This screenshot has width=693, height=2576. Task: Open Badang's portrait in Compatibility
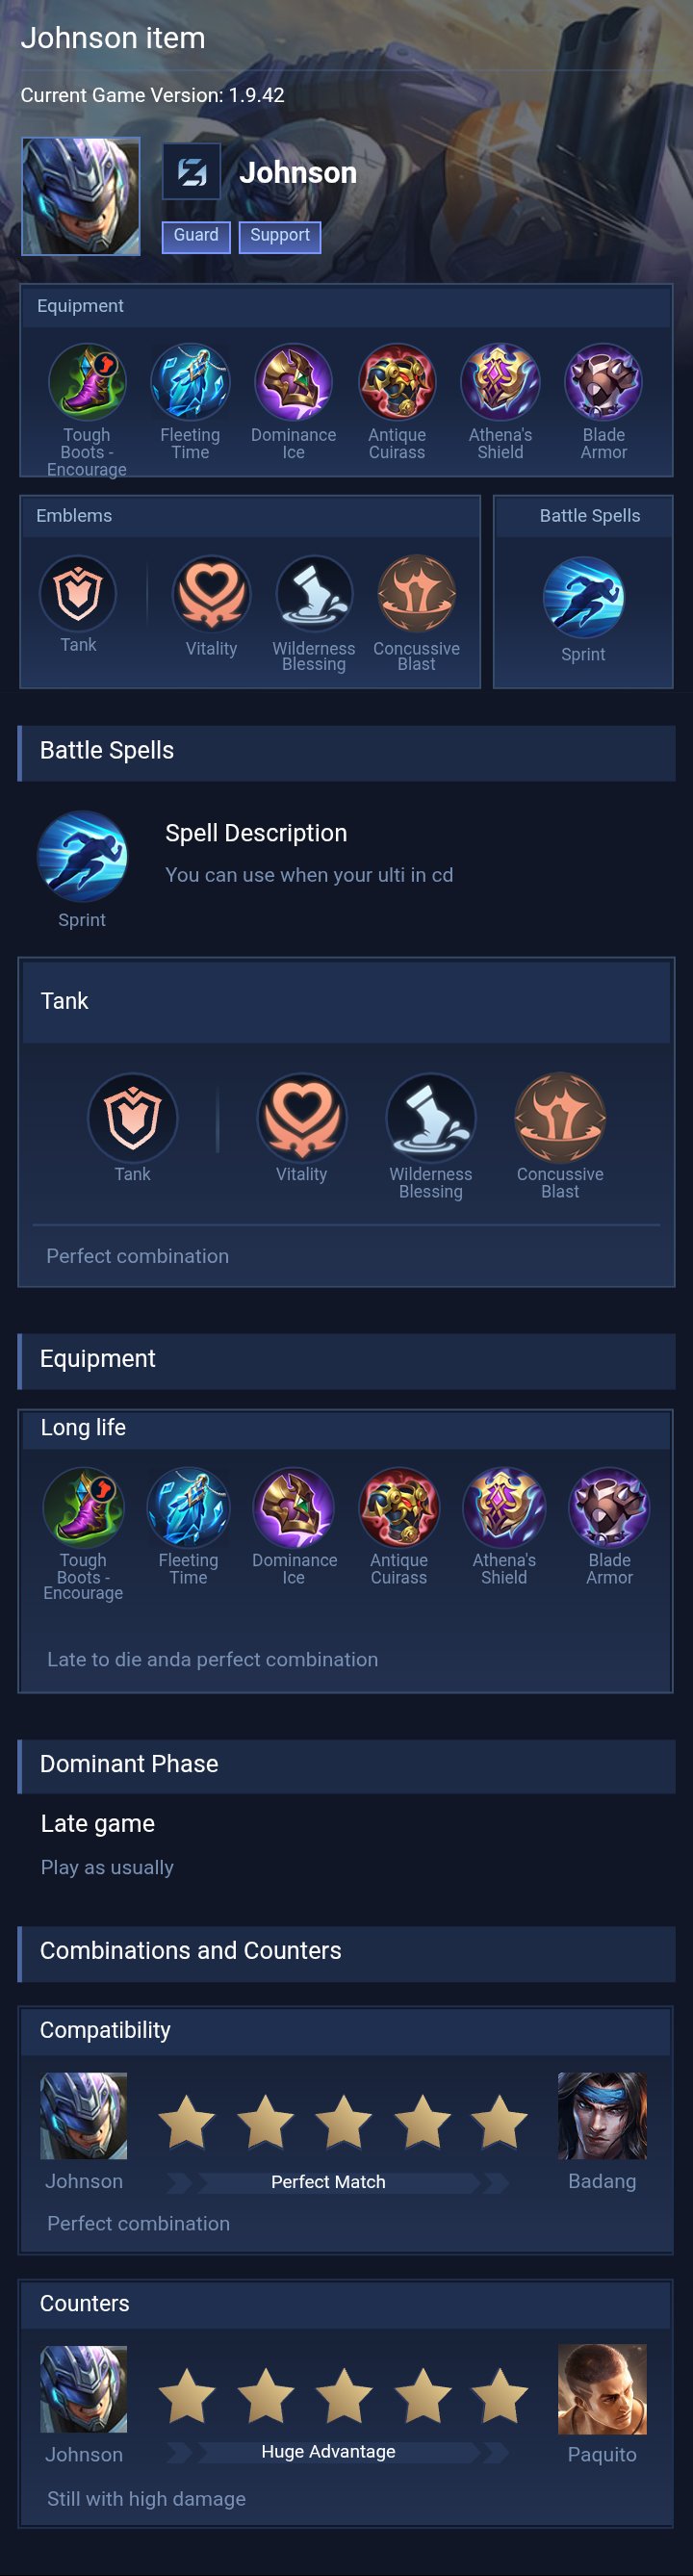(x=602, y=2115)
